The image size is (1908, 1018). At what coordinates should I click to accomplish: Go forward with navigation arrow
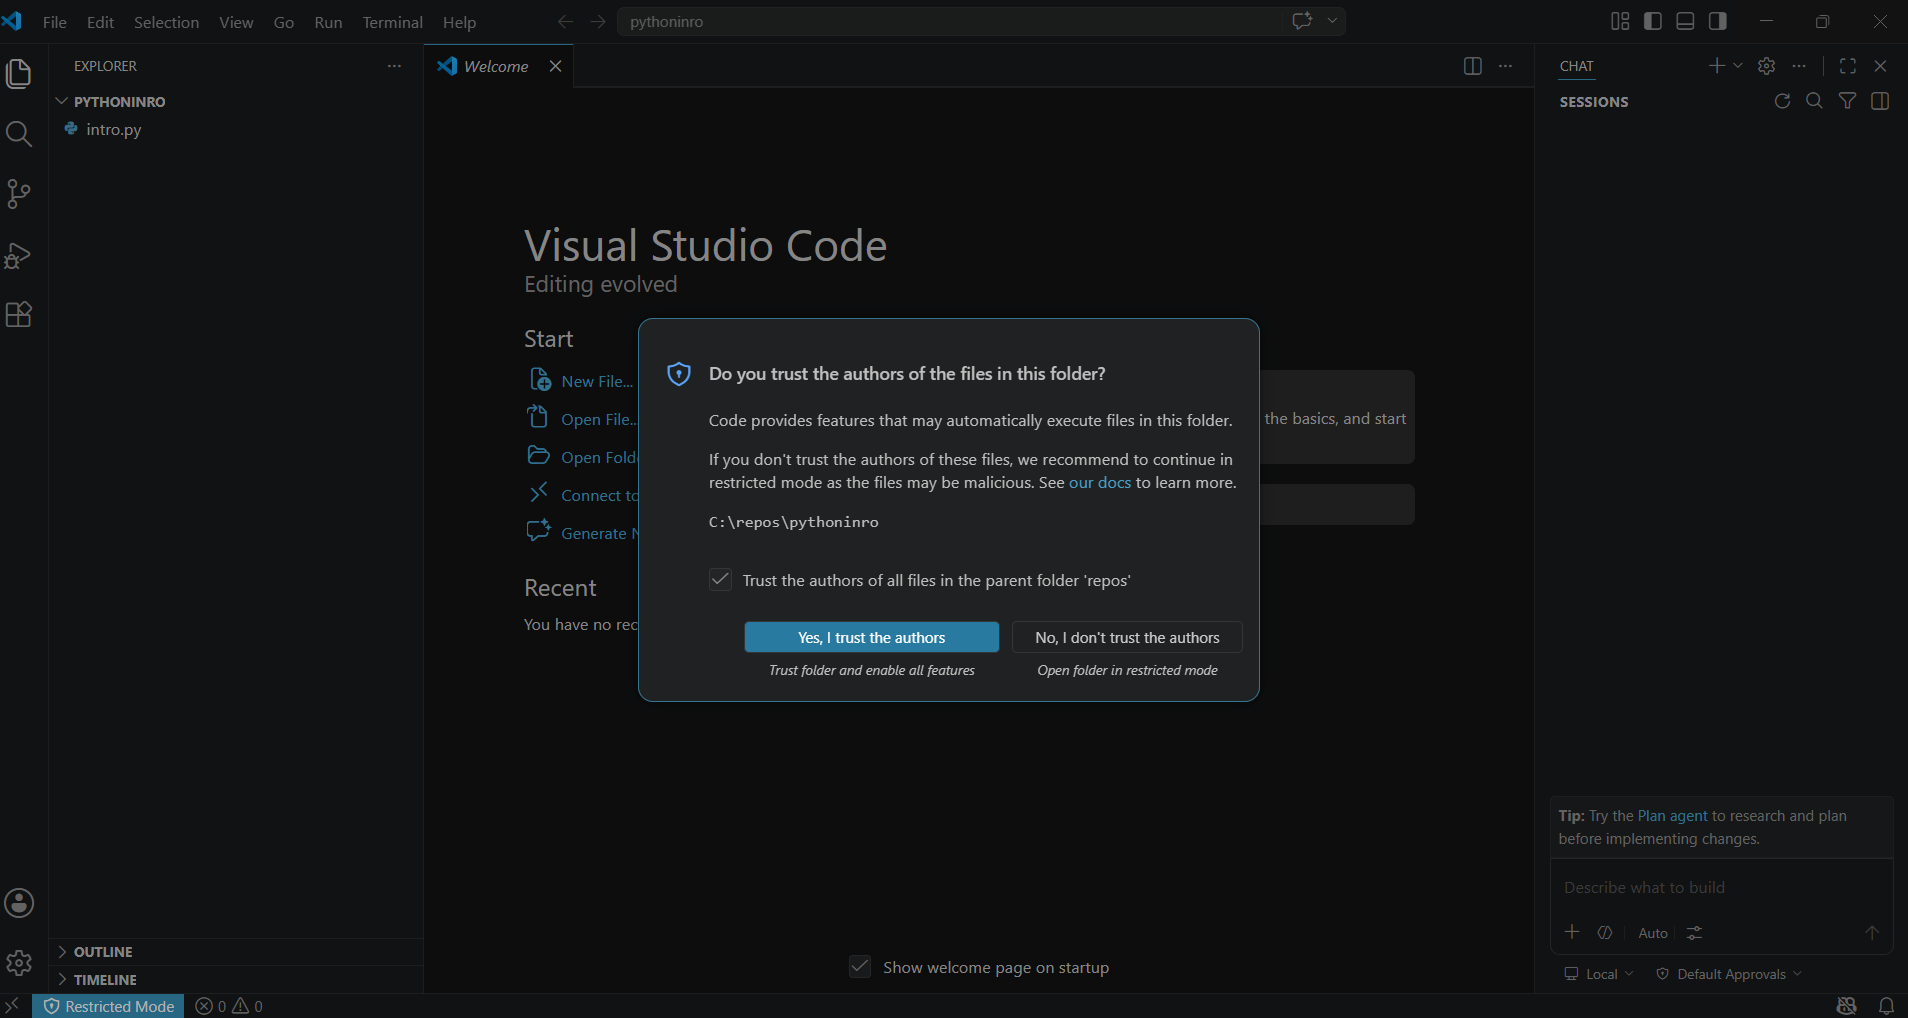[598, 21]
